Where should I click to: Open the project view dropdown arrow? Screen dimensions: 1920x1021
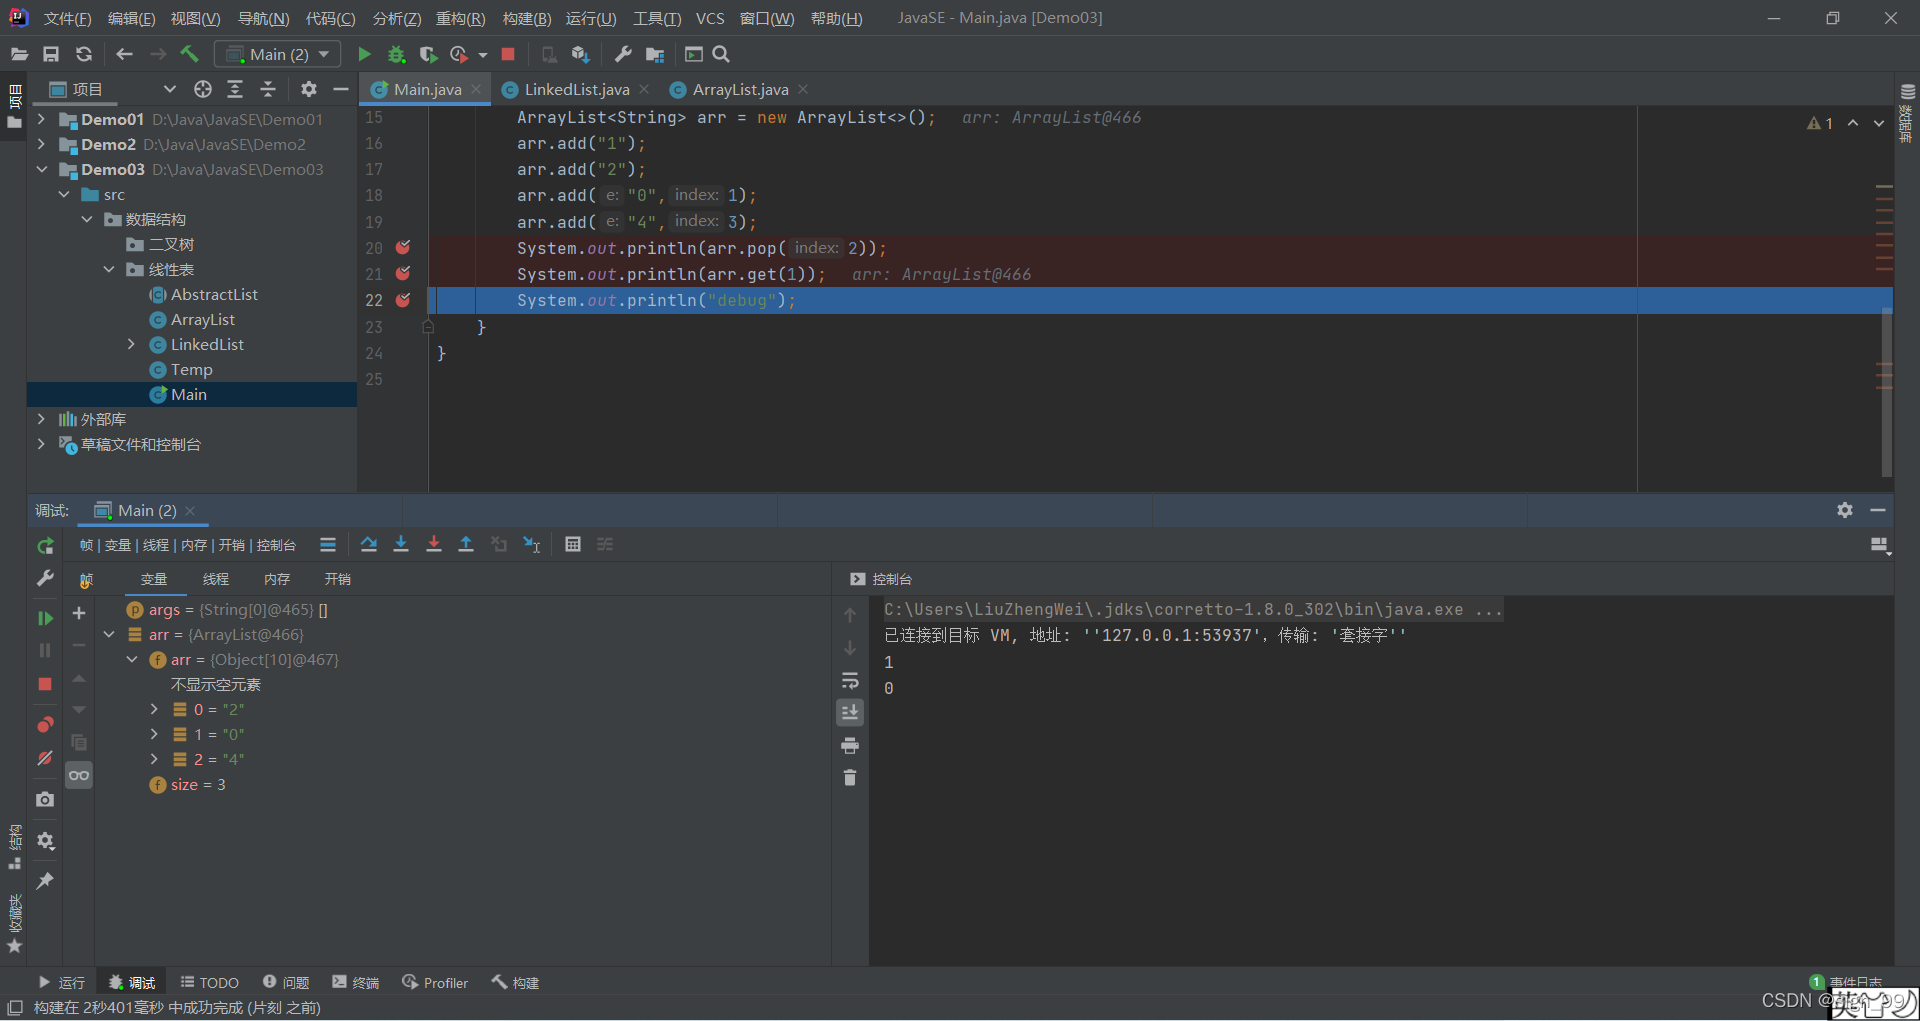point(169,89)
